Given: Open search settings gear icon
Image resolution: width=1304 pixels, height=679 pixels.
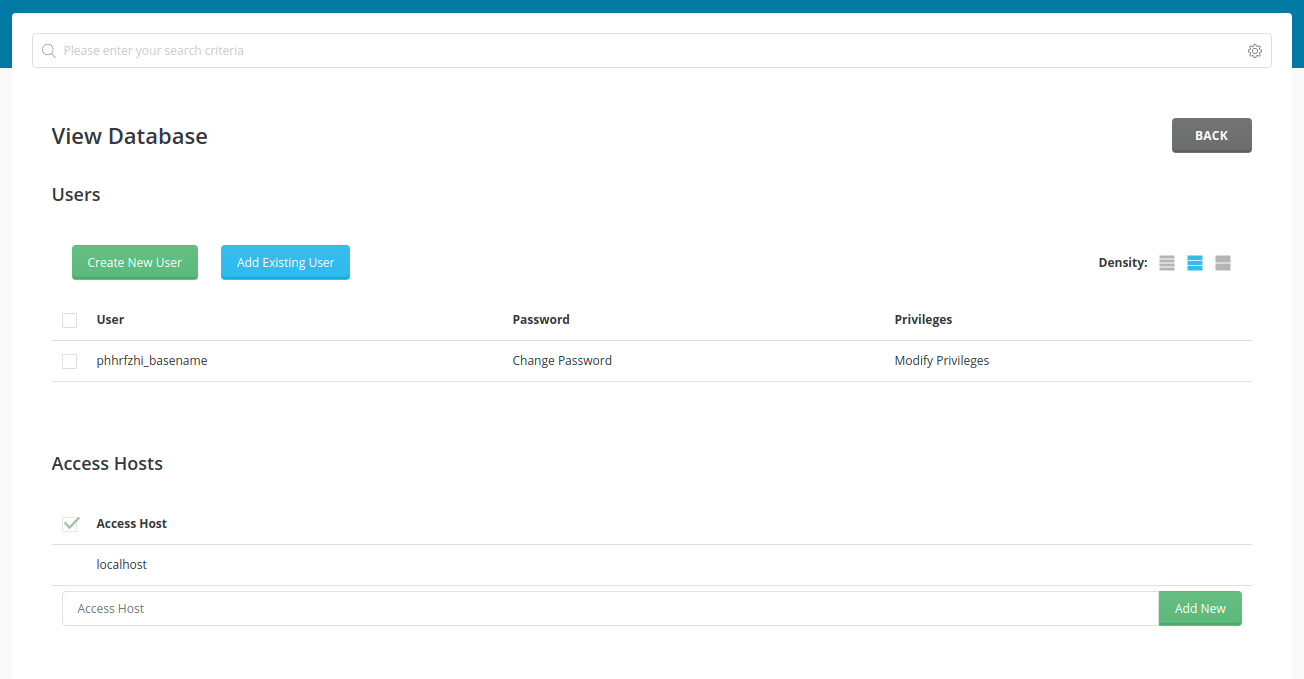Looking at the screenshot, I should [1254, 51].
